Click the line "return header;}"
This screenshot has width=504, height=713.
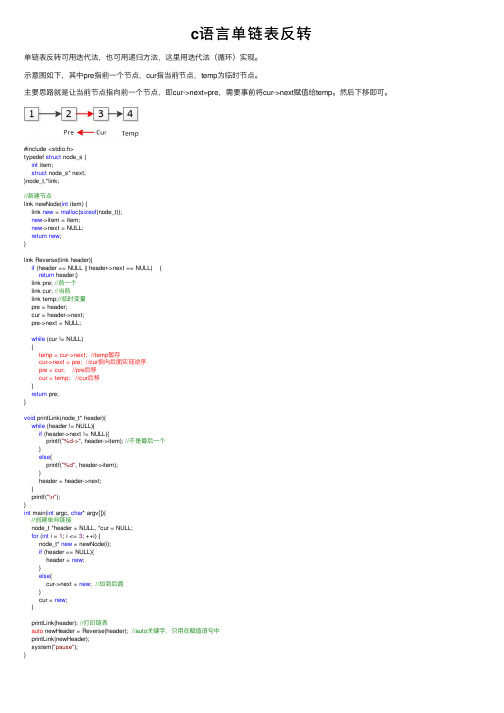(58, 275)
